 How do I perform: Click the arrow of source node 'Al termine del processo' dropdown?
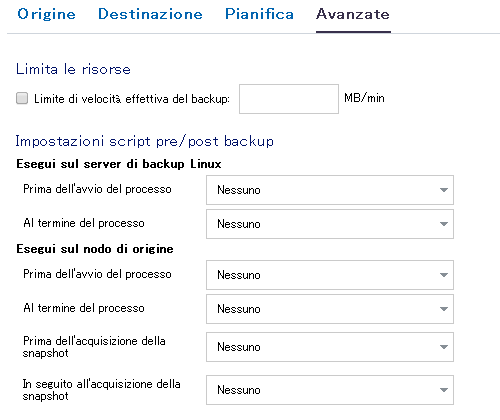tap(443, 309)
